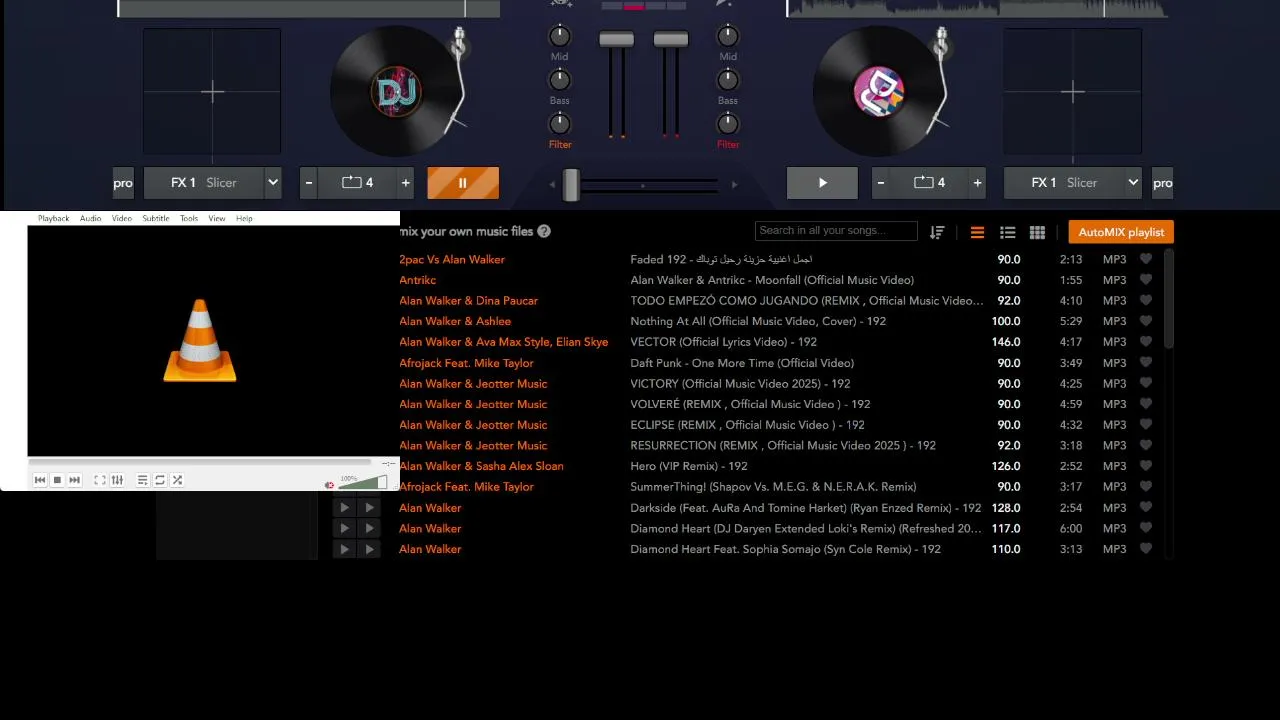Image resolution: width=1280 pixels, height=720 pixels.
Task: Click the left deck pro button
Action: click(x=123, y=183)
